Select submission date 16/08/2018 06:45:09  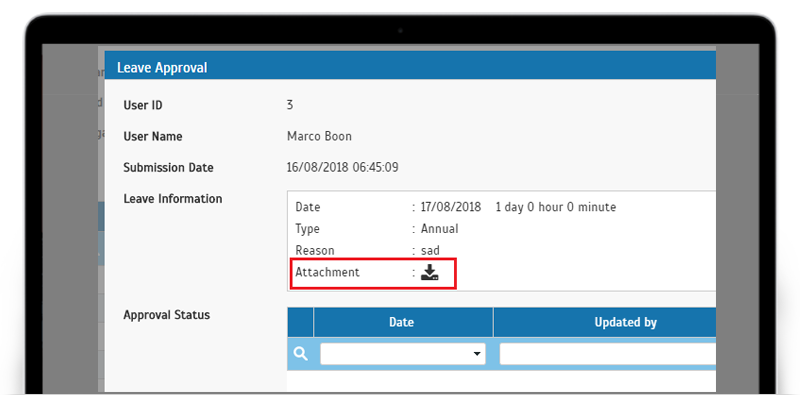[x=343, y=167]
